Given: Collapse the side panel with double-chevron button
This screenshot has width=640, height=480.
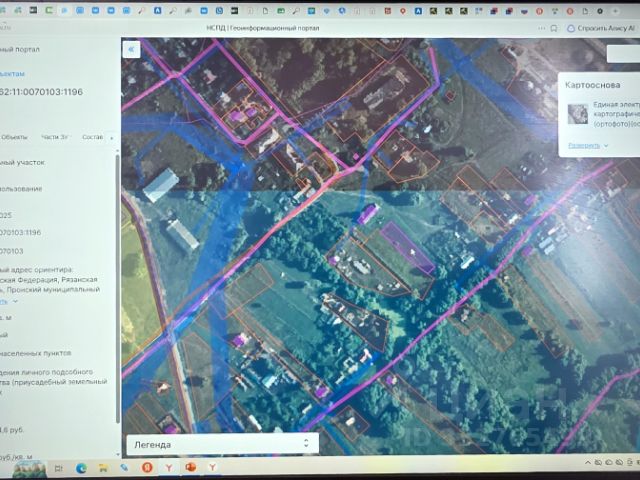Looking at the screenshot, I should 131,49.
